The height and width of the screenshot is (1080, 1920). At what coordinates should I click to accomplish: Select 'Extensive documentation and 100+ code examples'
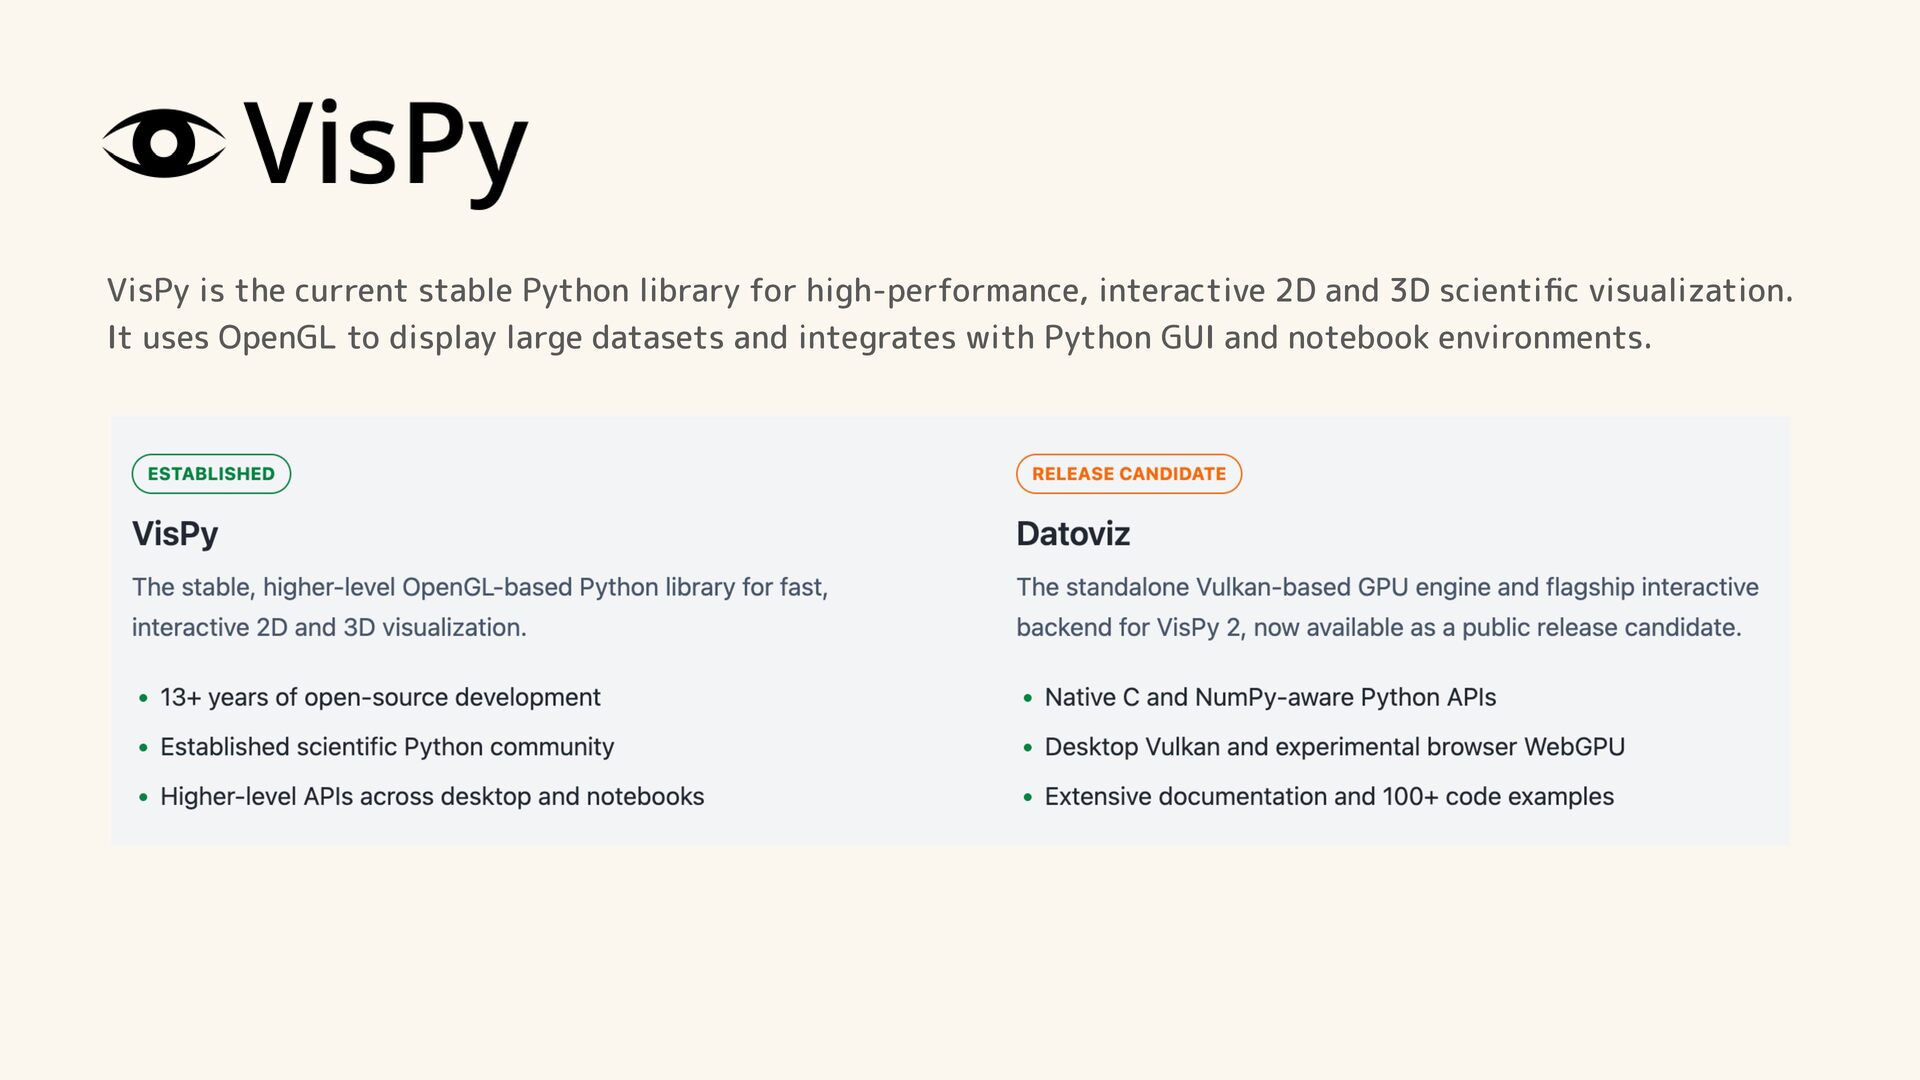tap(1329, 797)
